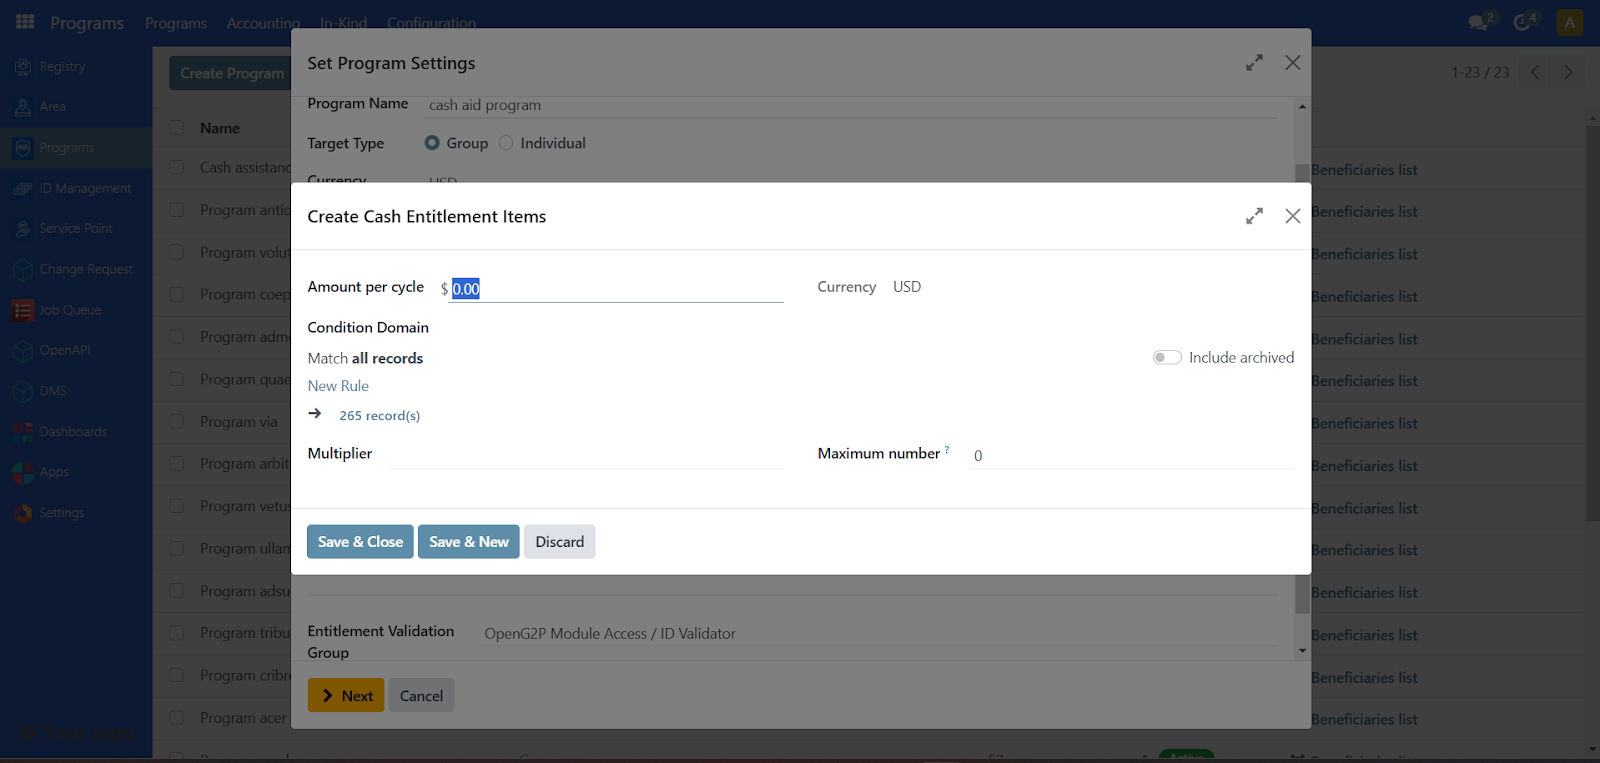Open the 265 record(s) link
The image size is (1600, 763).
380,416
